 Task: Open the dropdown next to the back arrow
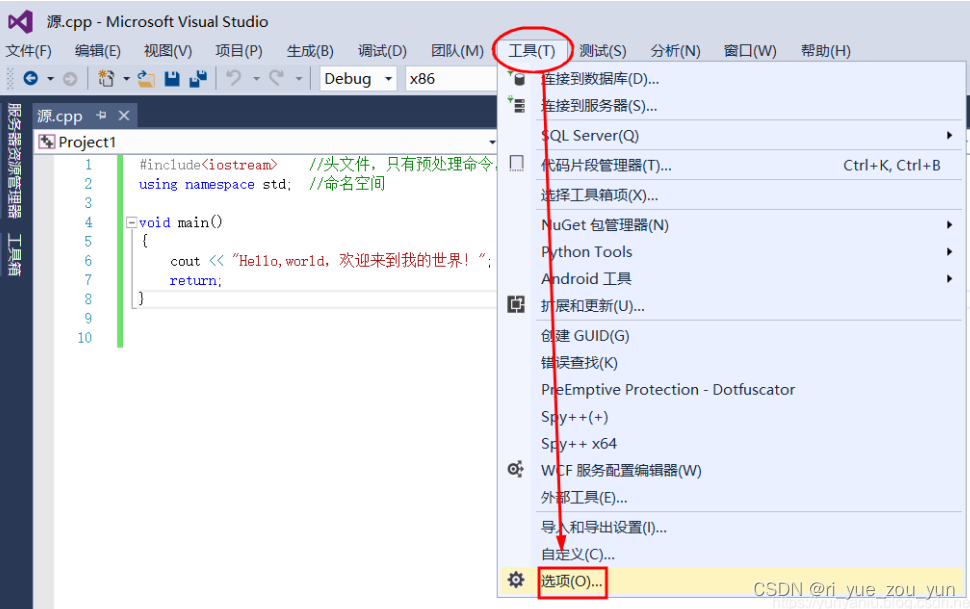coord(51,79)
